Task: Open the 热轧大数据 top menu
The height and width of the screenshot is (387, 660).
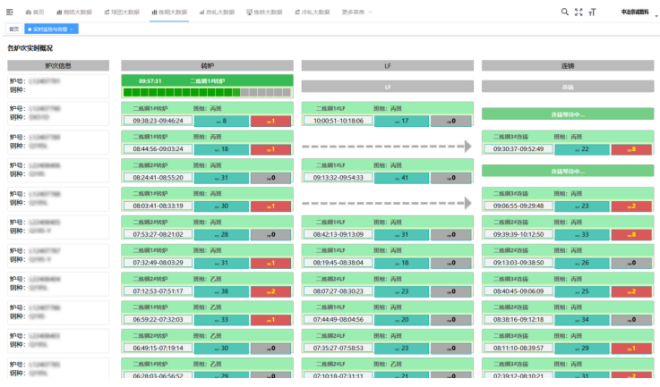Action: pos(217,12)
